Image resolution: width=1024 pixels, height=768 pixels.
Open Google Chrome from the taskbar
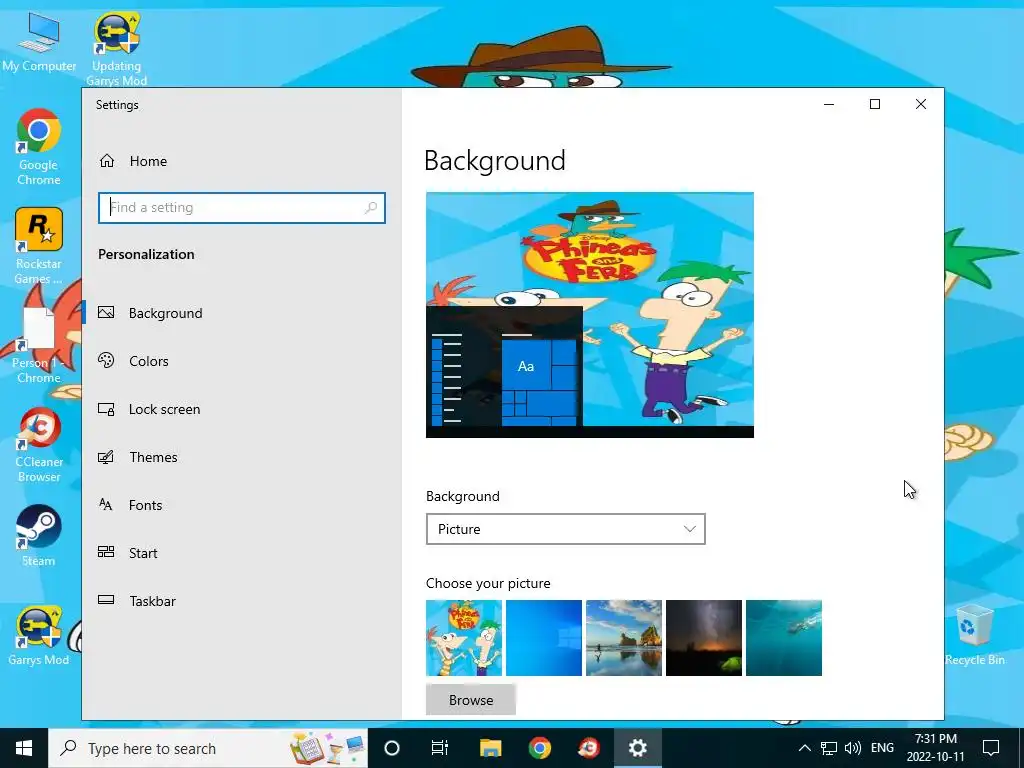pos(539,748)
